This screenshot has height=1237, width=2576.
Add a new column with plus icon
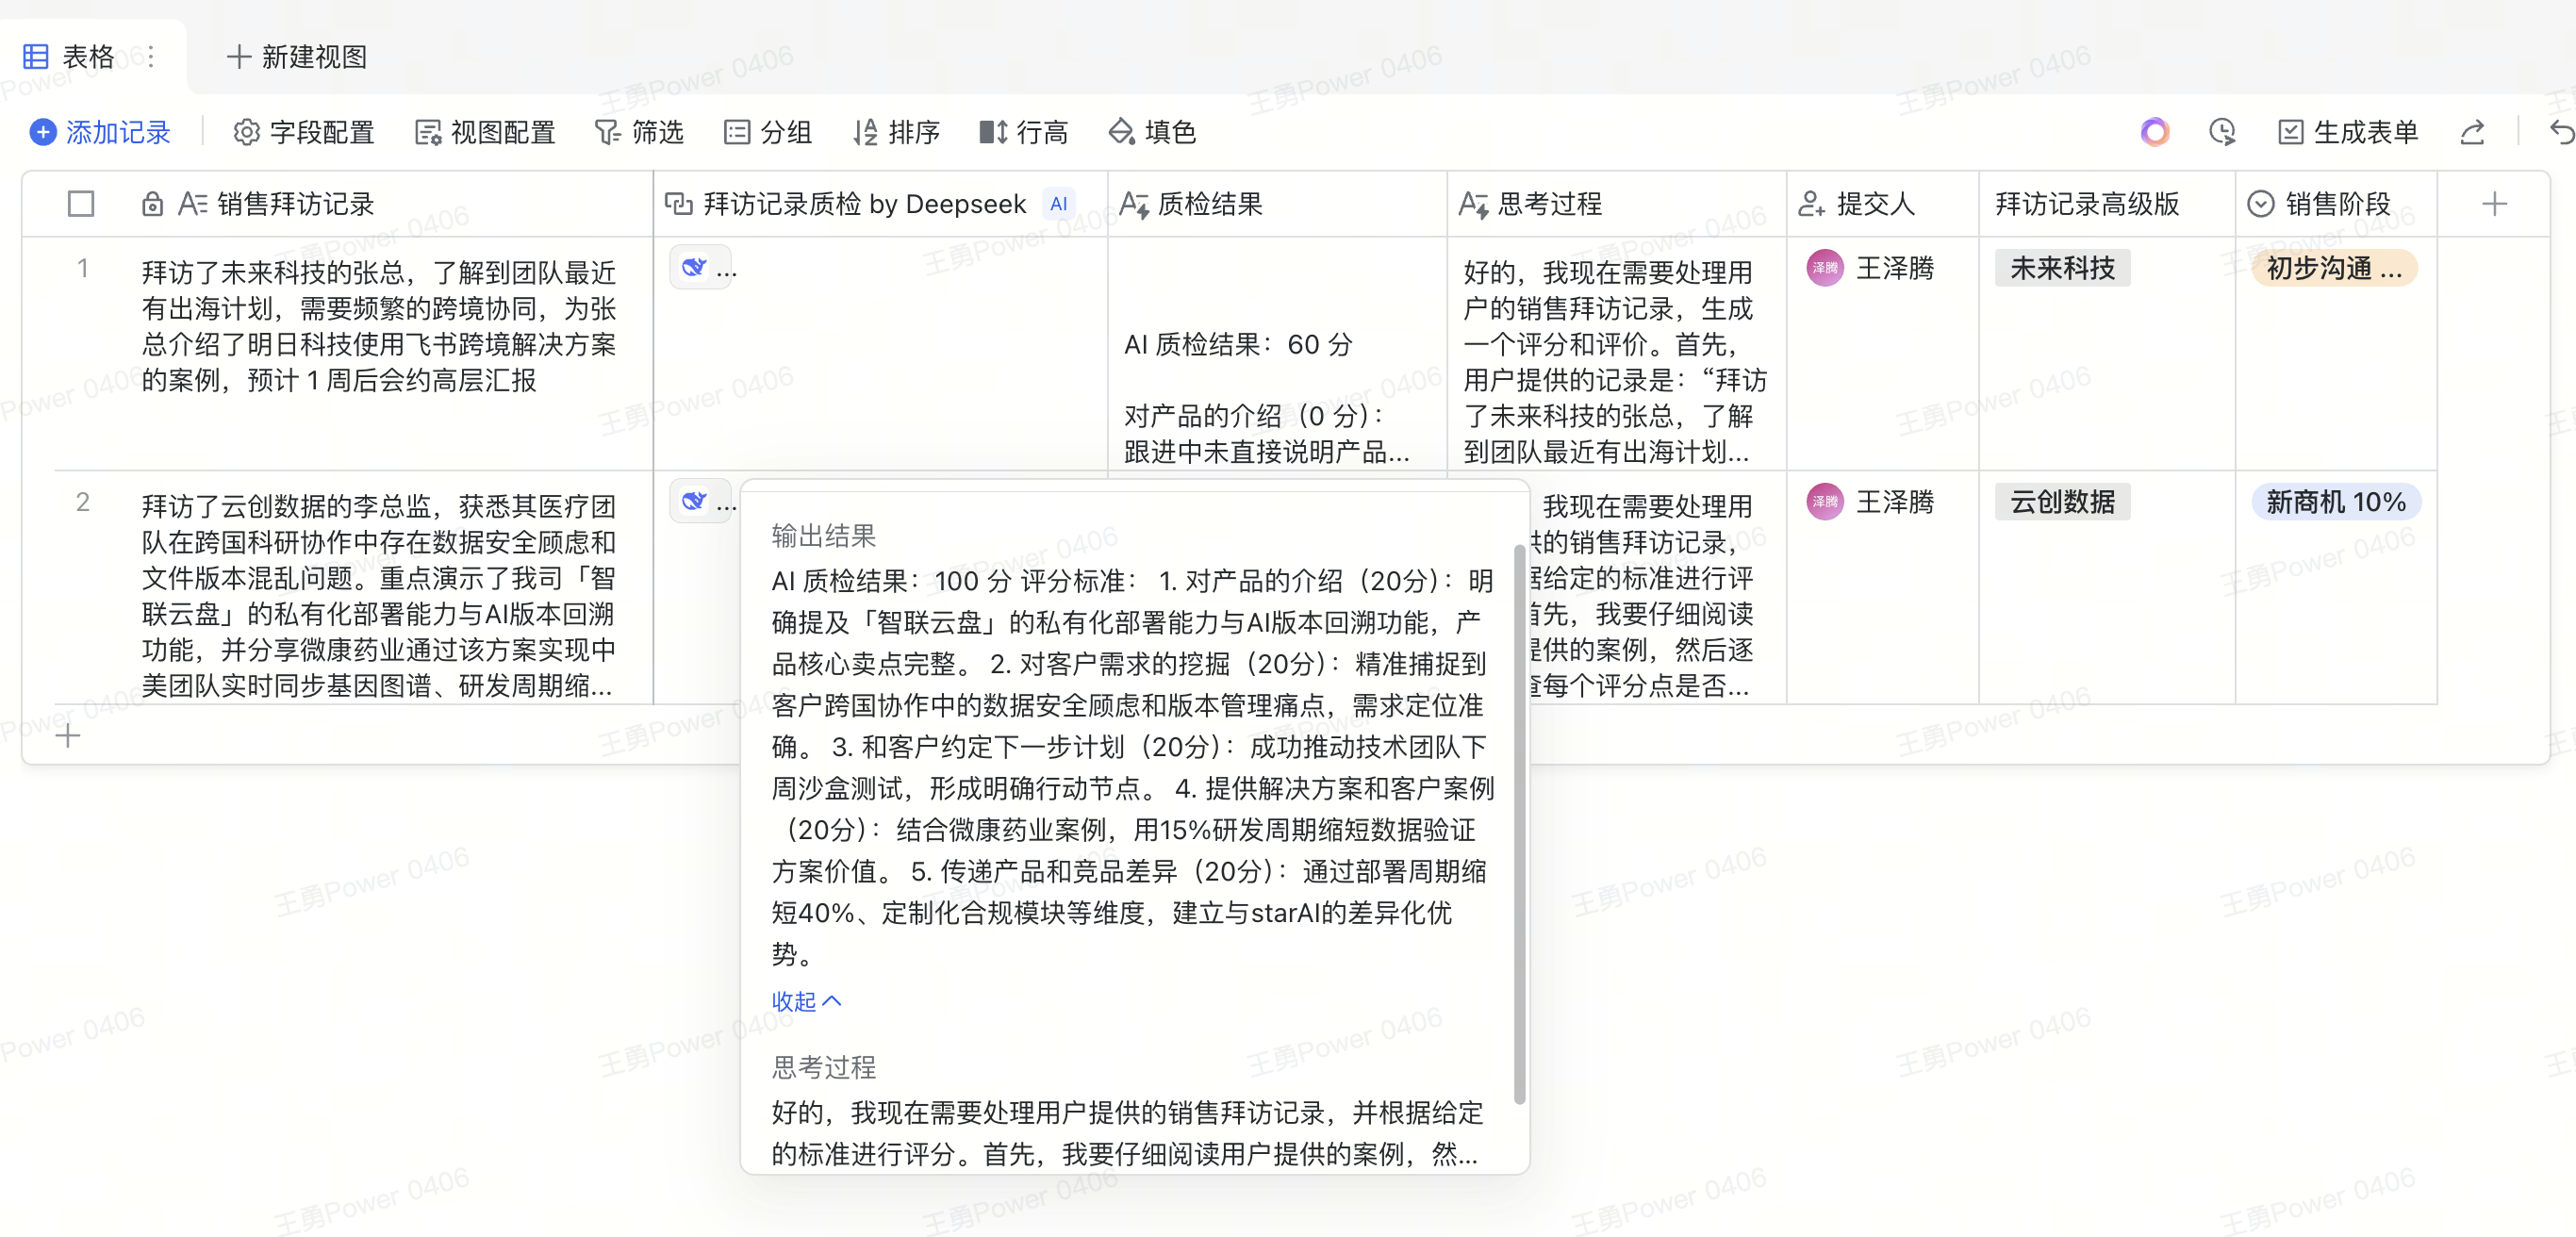[x=2494, y=204]
